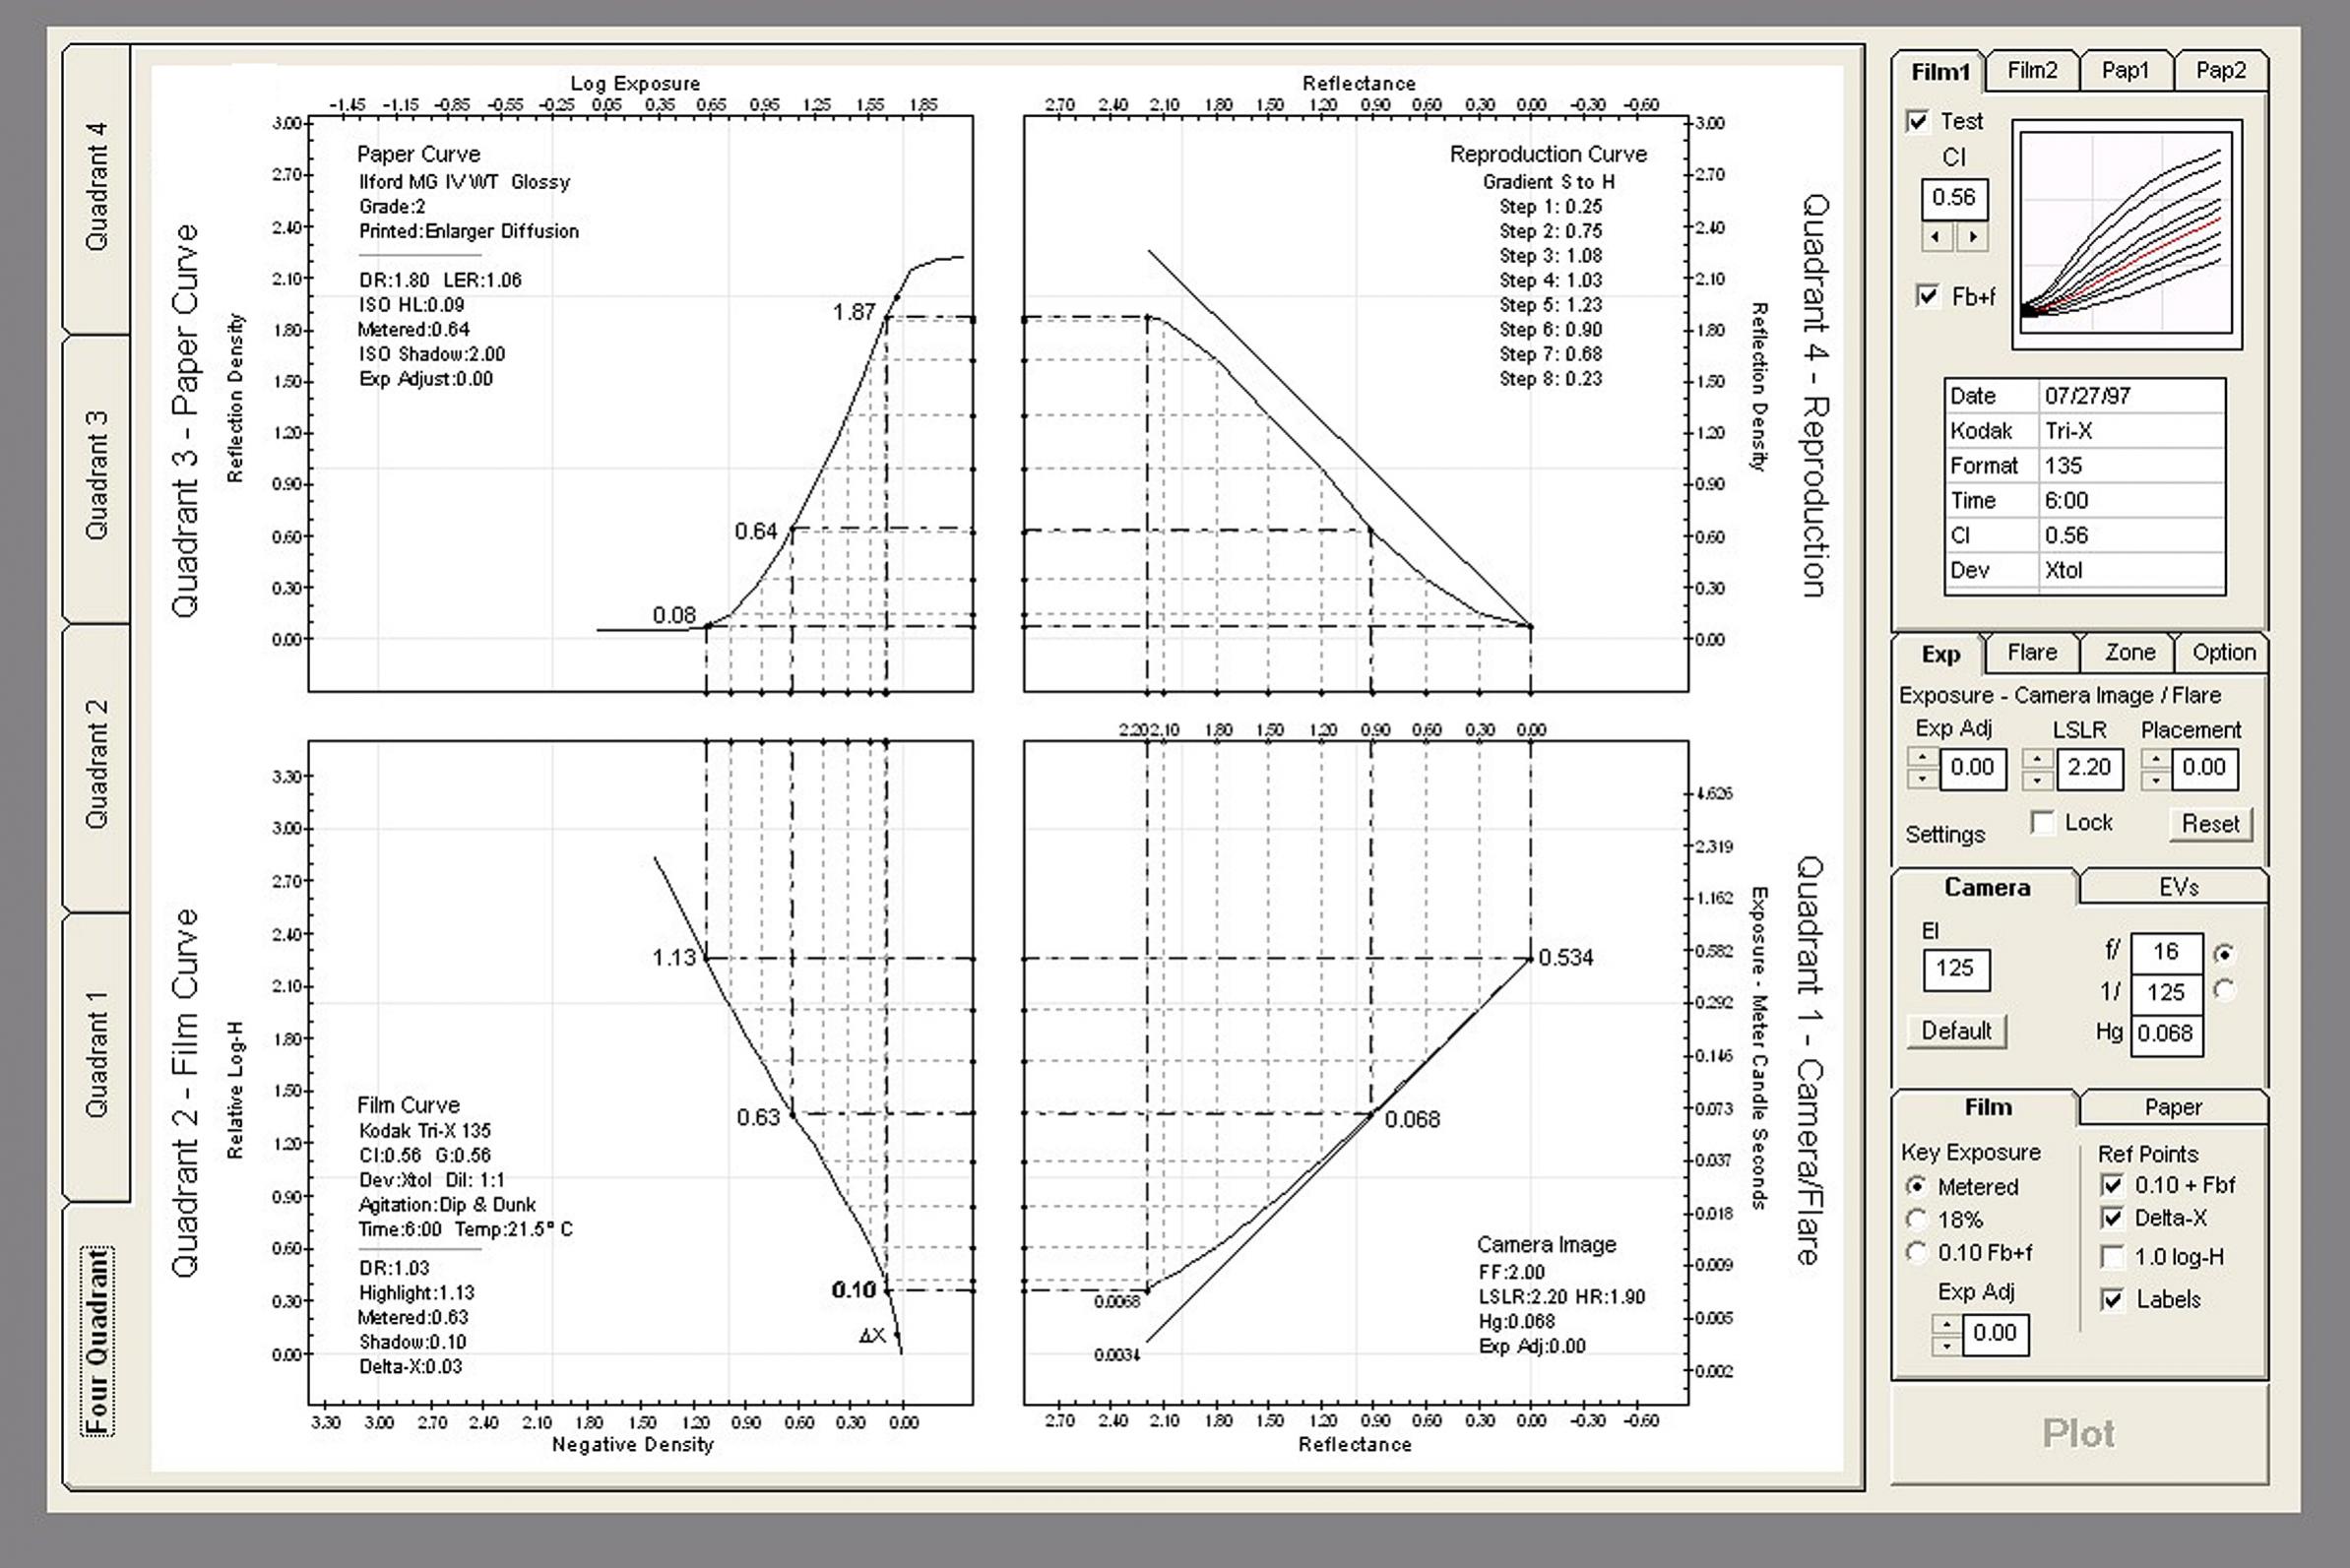Image resolution: width=2350 pixels, height=1568 pixels.
Task: Click the CI cell 0.56 in table
Action: click(x=2131, y=536)
